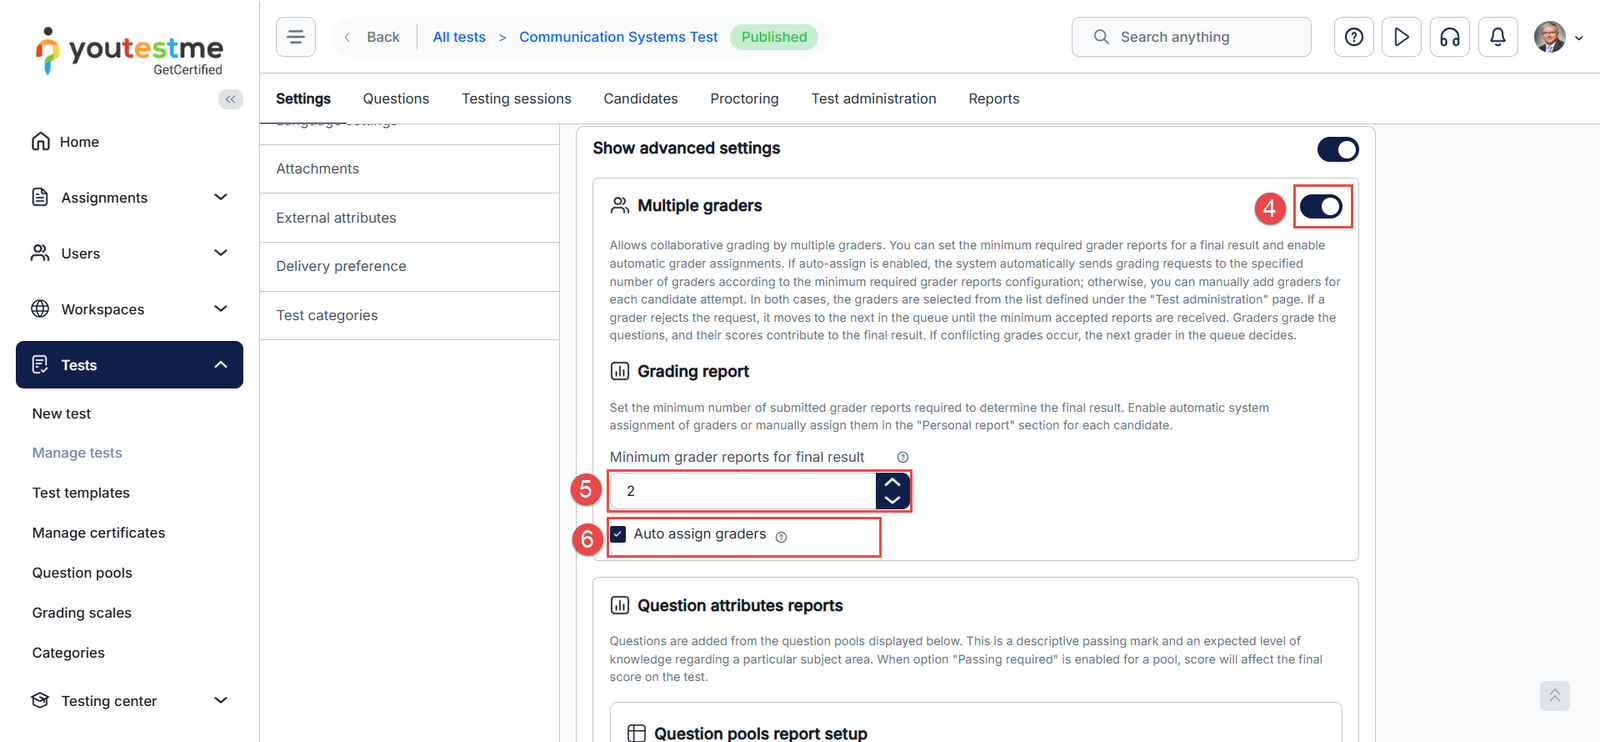Go to Question pools in sidebar
The width and height of the screenshot is (1600, 742).
[x=82, y=573]
